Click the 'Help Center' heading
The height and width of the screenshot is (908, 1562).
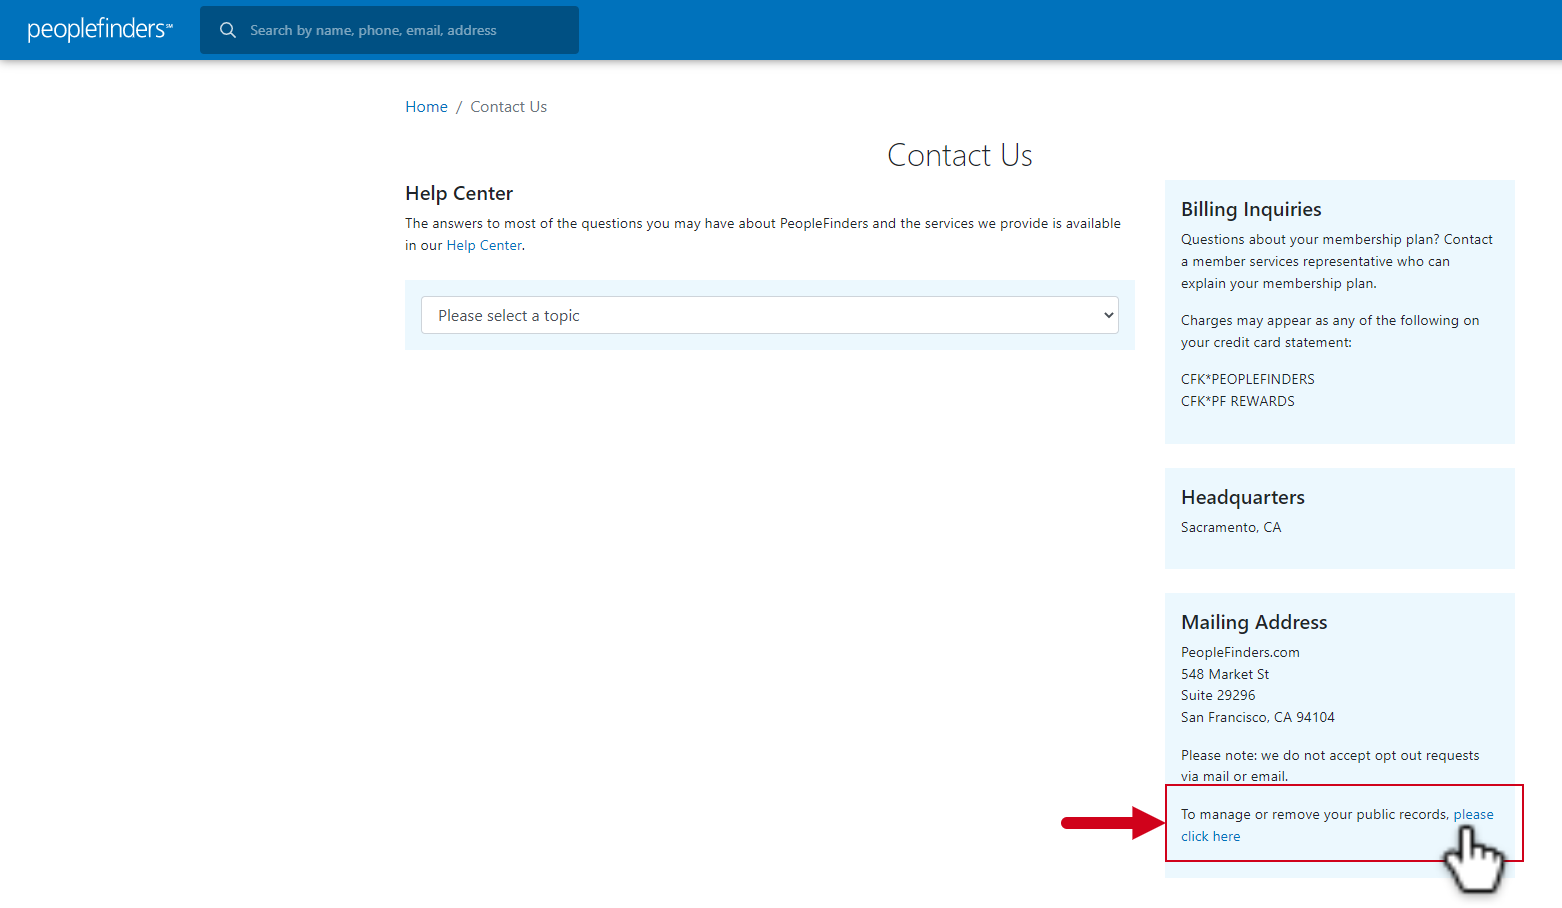459,193
